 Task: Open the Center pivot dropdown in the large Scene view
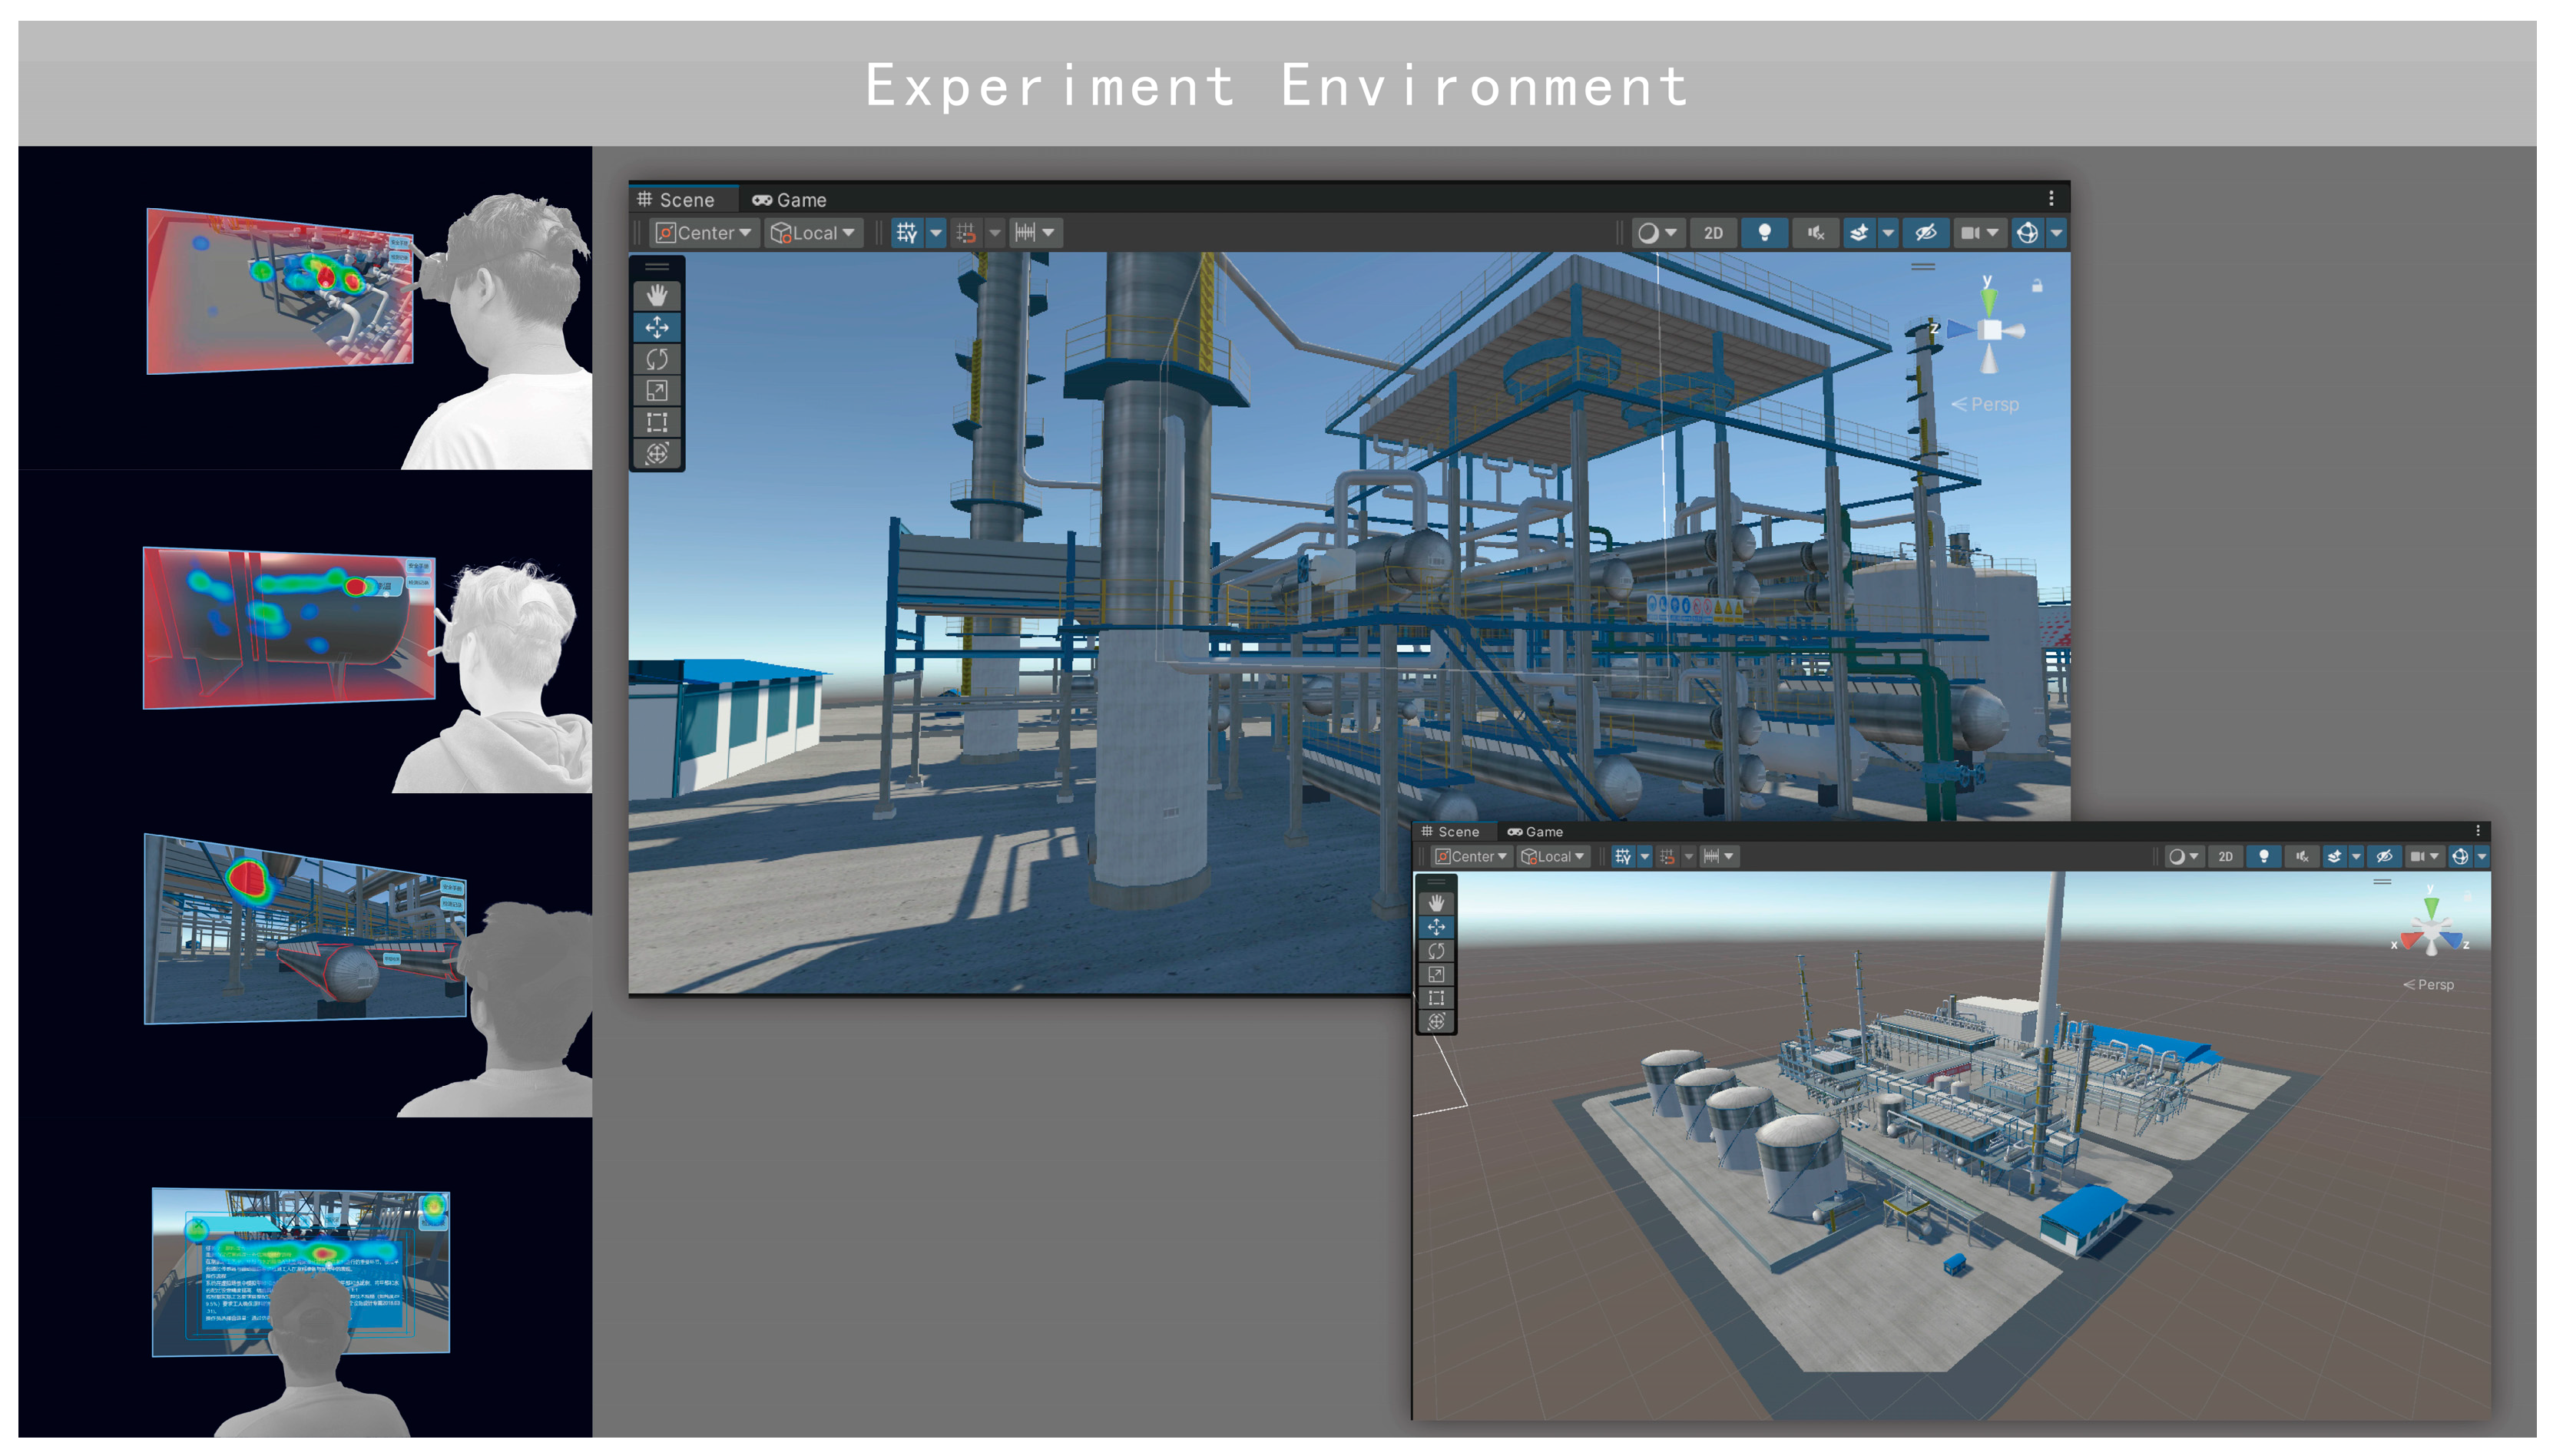tap(704, 233)
